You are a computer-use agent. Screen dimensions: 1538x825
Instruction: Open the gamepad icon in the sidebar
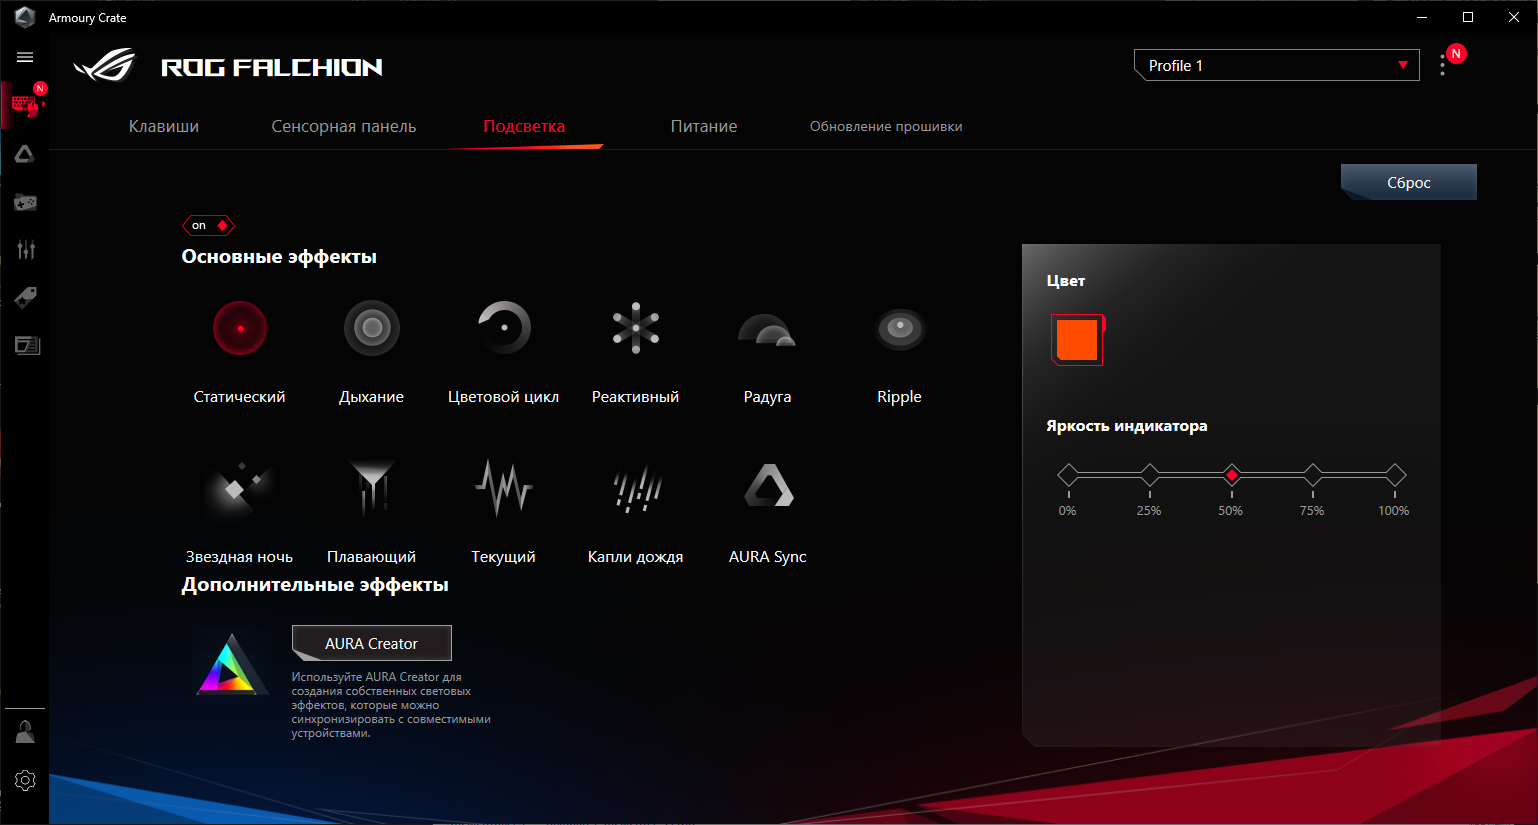pos(25,202)
